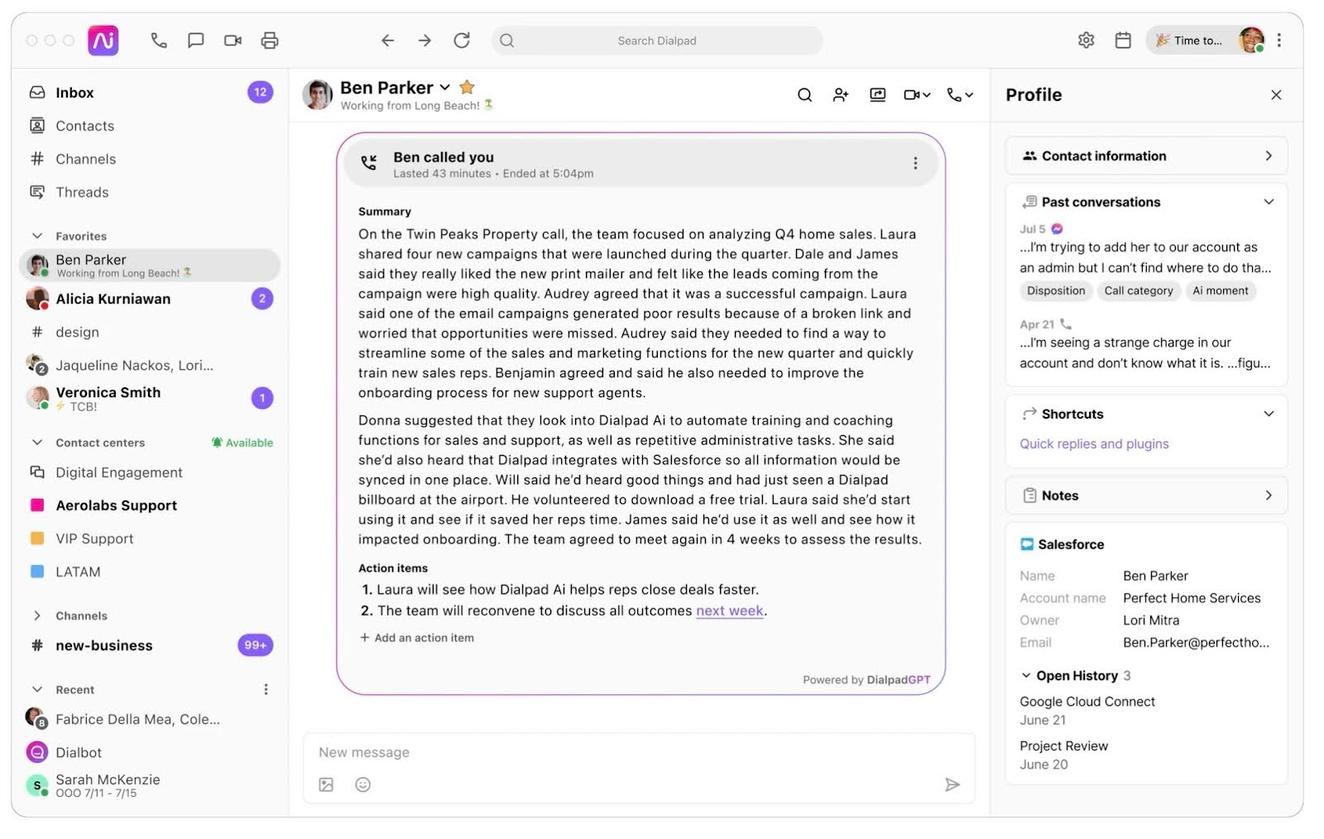Start a call with the phone icon in top toolbar
This screenshot has height=839, width=1324.
point(159,40)
